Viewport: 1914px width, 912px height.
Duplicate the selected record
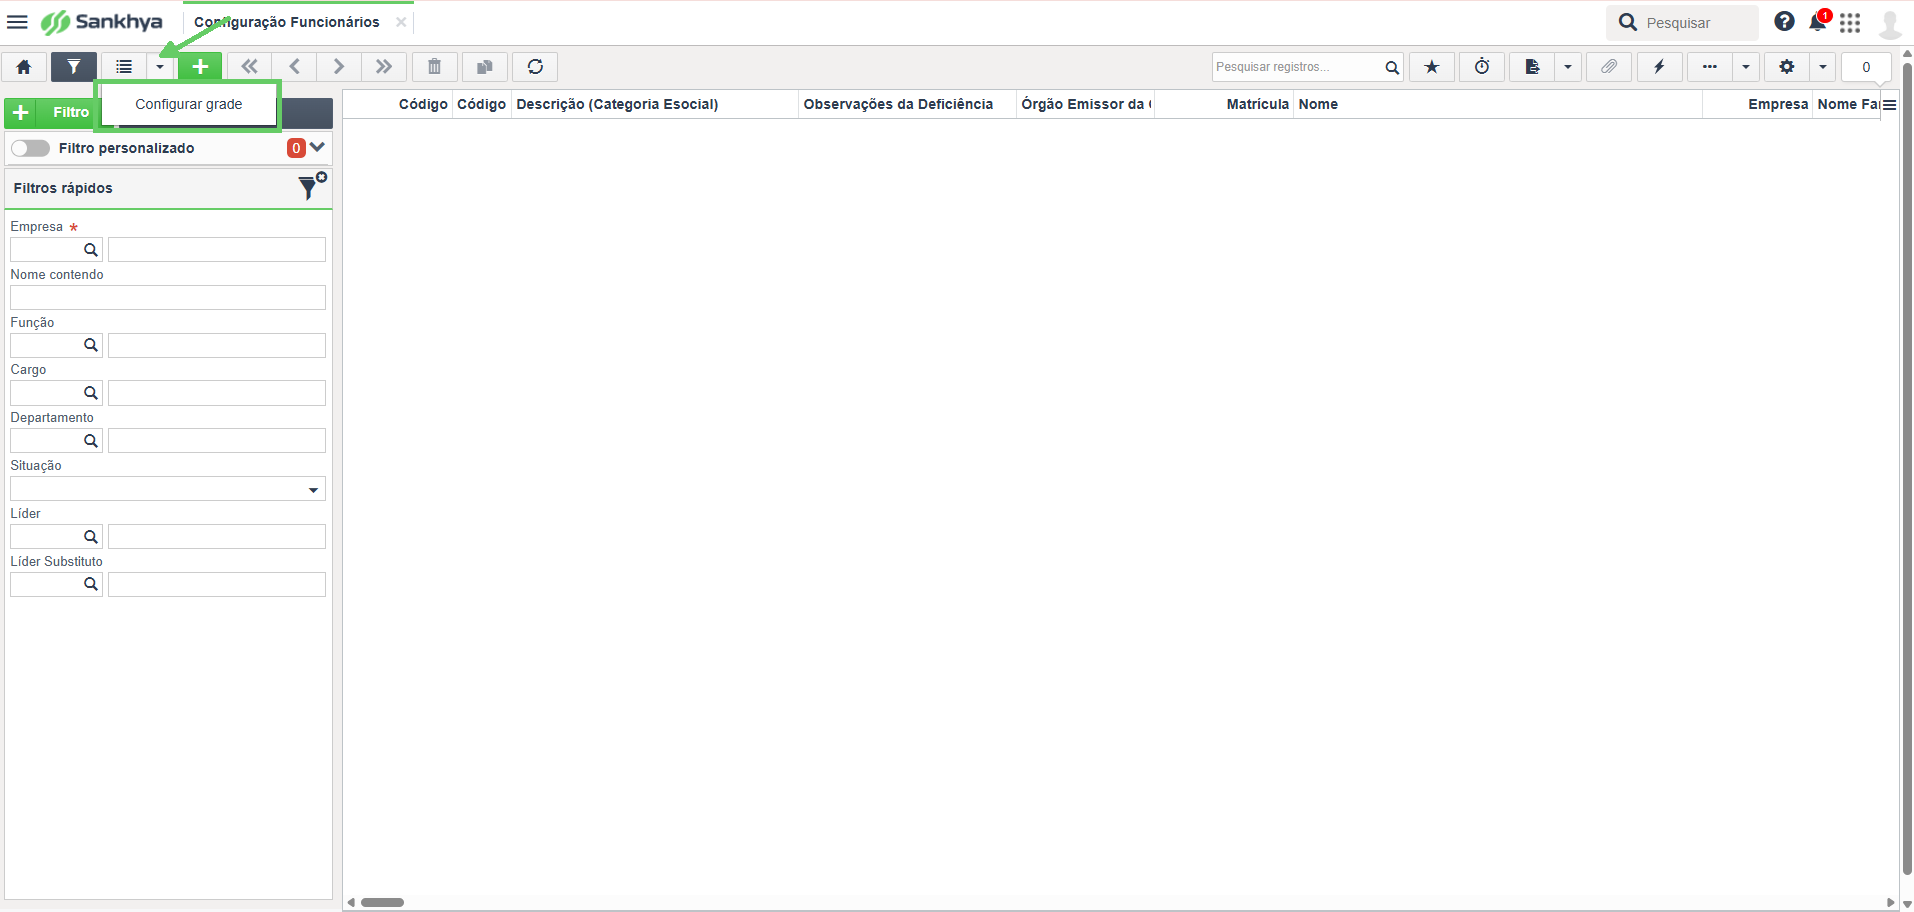pyautogui.click(x=485, y=67)
